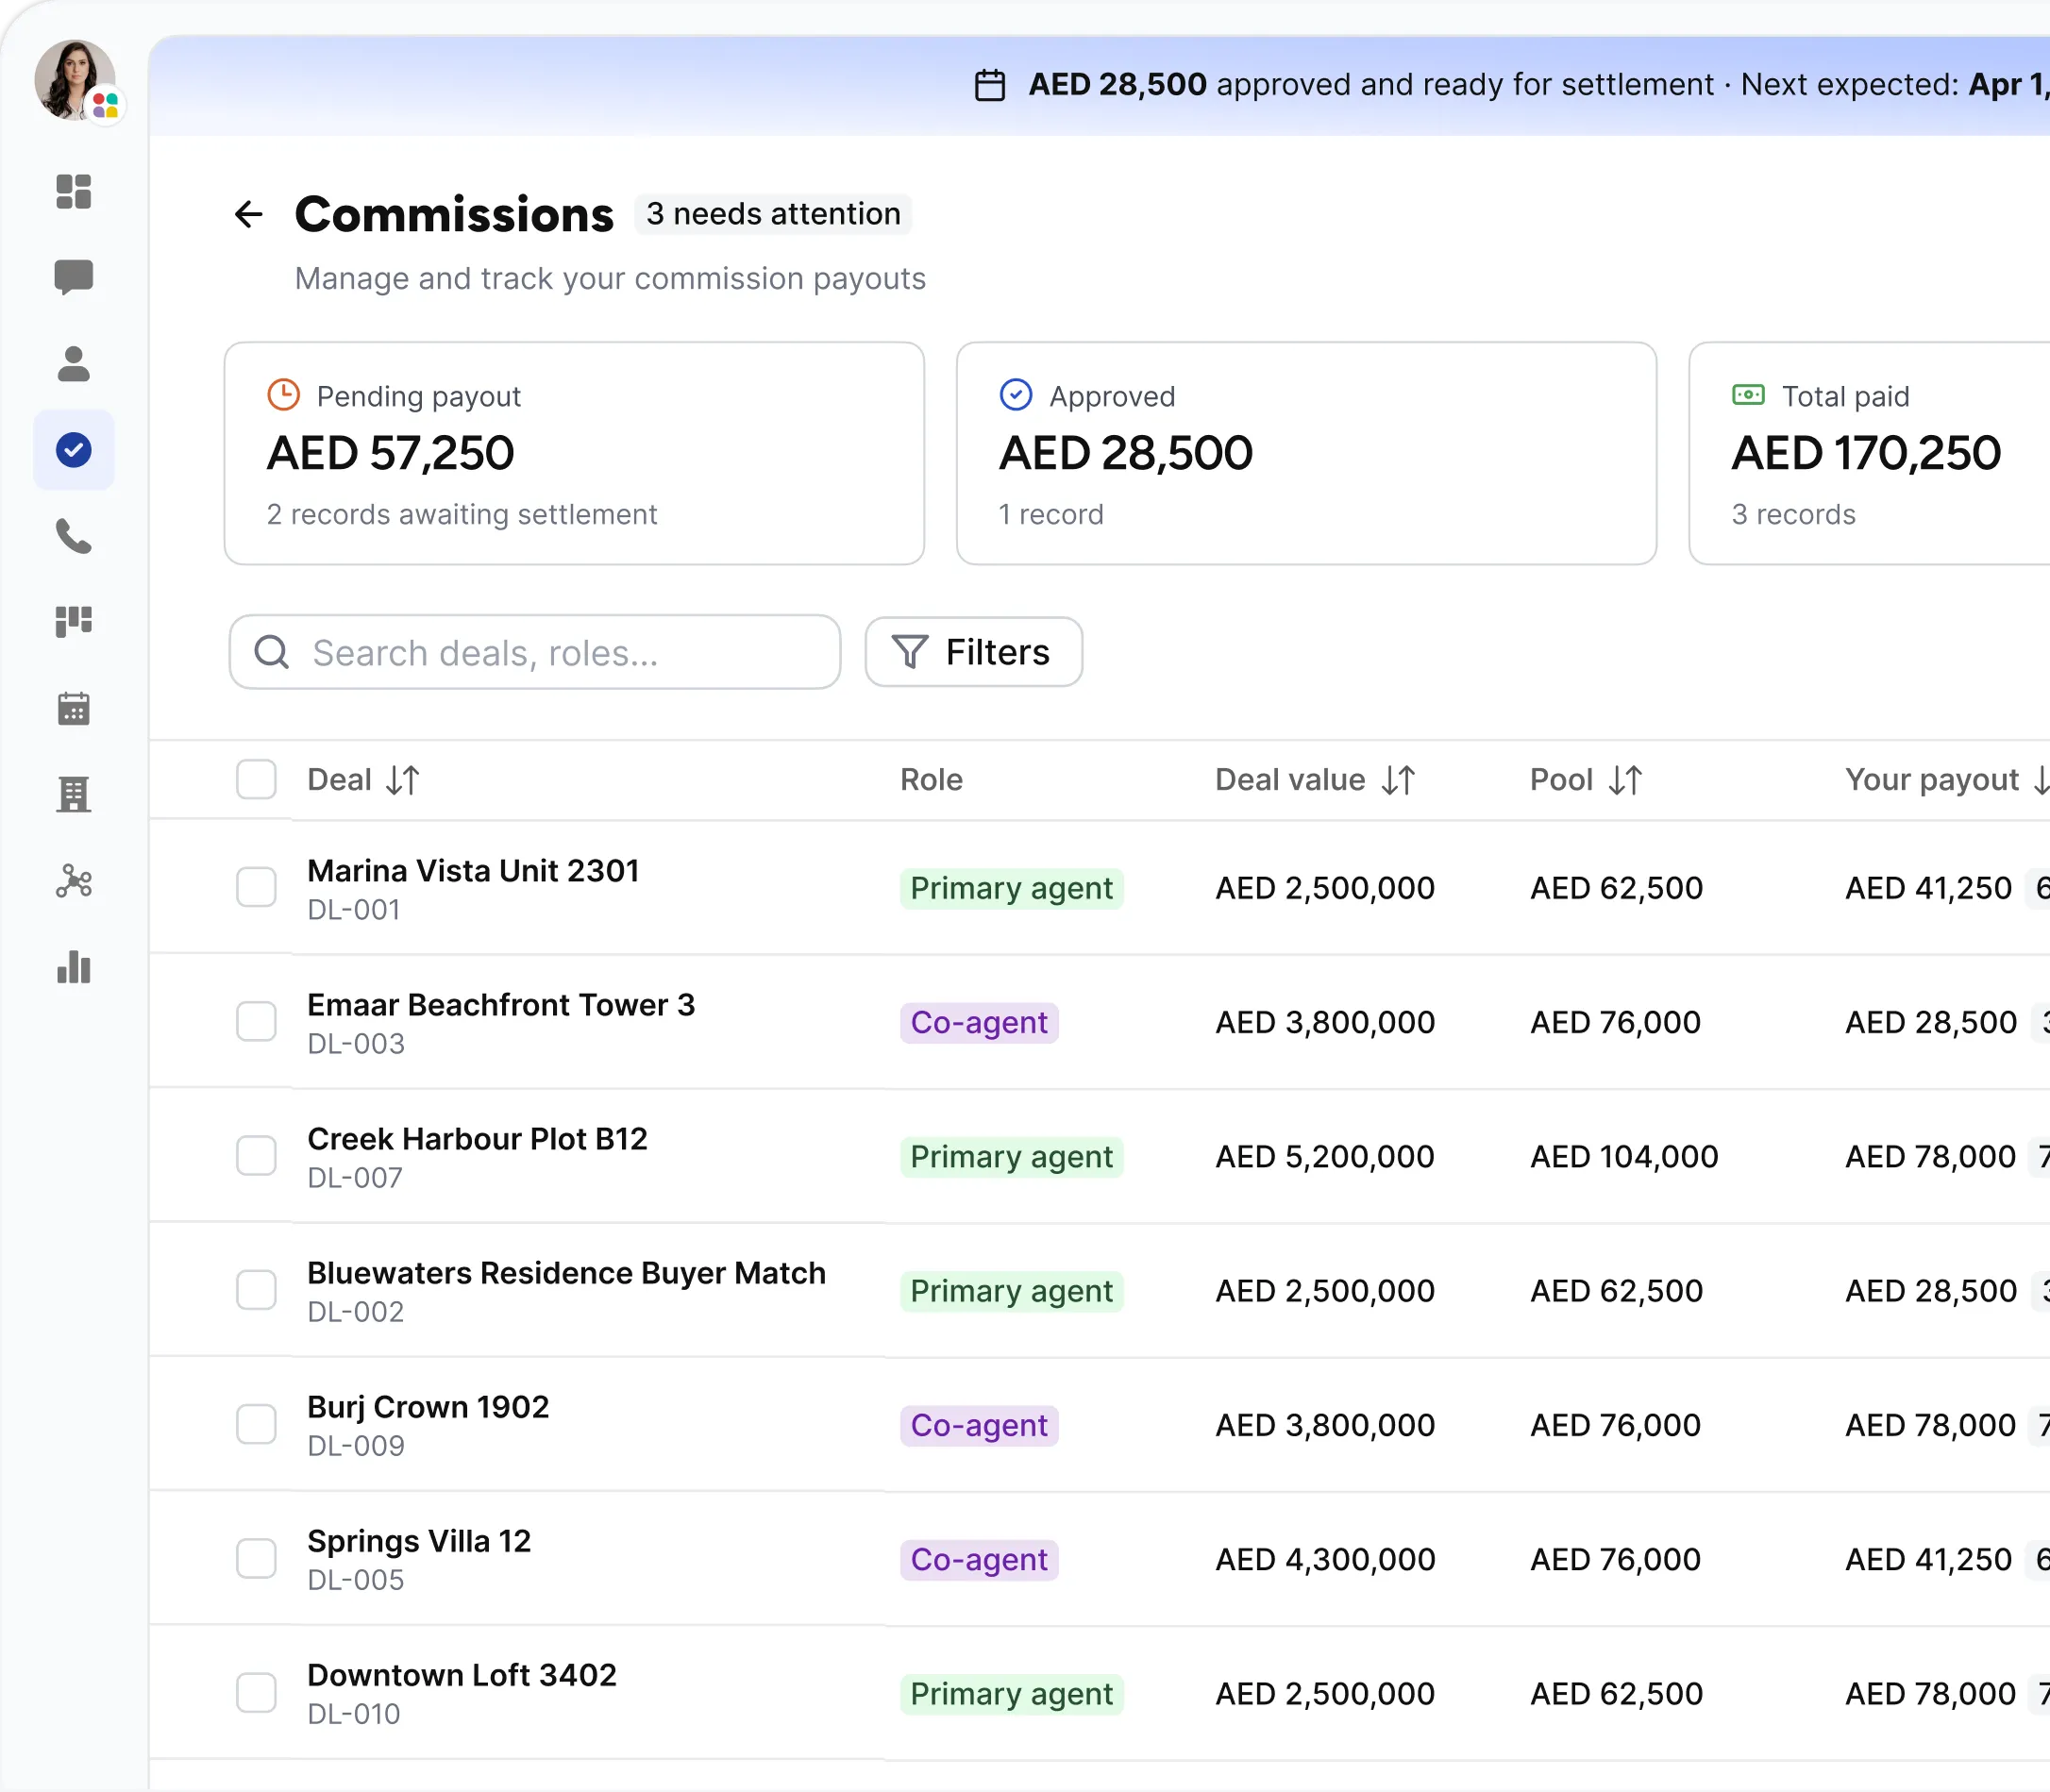The width and height of the screenshot is (2050, 1792).
Task: Open the Bluewaters Residence Buyer Match deal
Action: coord(566,1273)
